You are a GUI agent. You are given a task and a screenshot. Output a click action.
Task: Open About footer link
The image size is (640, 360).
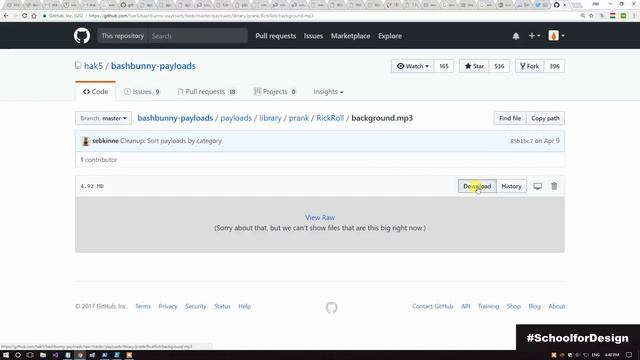point(557,306)
